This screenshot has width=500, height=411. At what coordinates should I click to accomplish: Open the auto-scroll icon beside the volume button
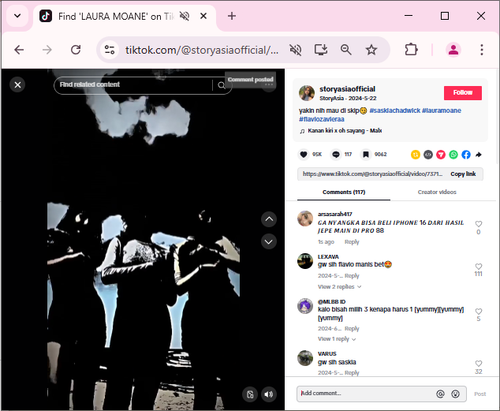pyautogui.click(x=250, y=394)
